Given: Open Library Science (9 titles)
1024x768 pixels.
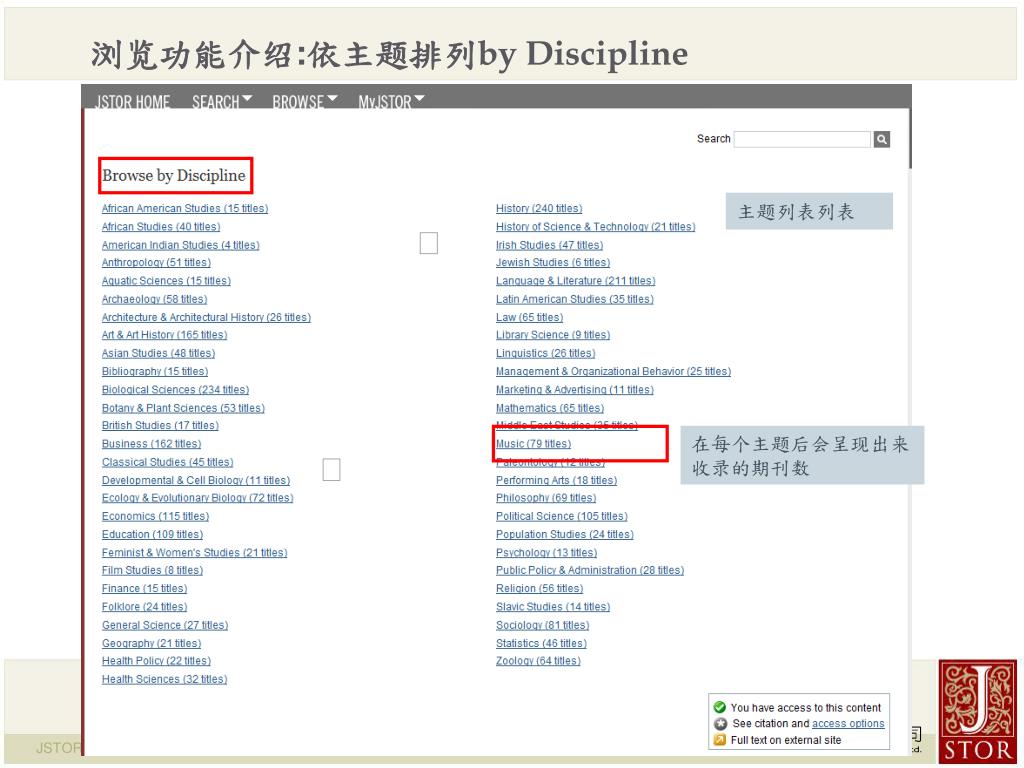Looking at the screenshot, I should pos(552,335).
